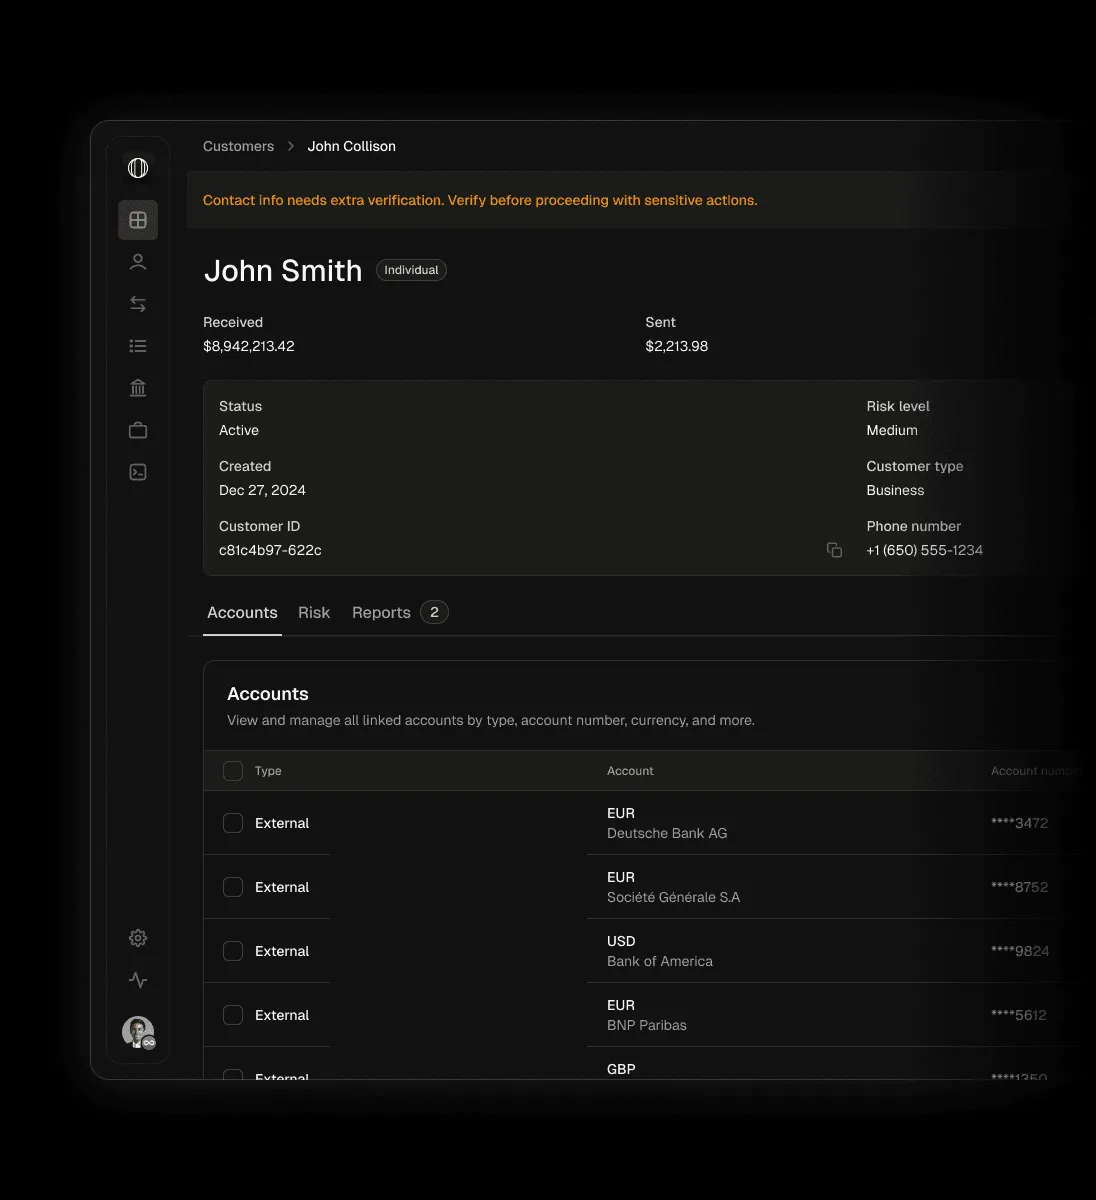Open the activity pulse icon in sidebar
The width and height of the screenshot is (1096, 1200).
[138, 980]
